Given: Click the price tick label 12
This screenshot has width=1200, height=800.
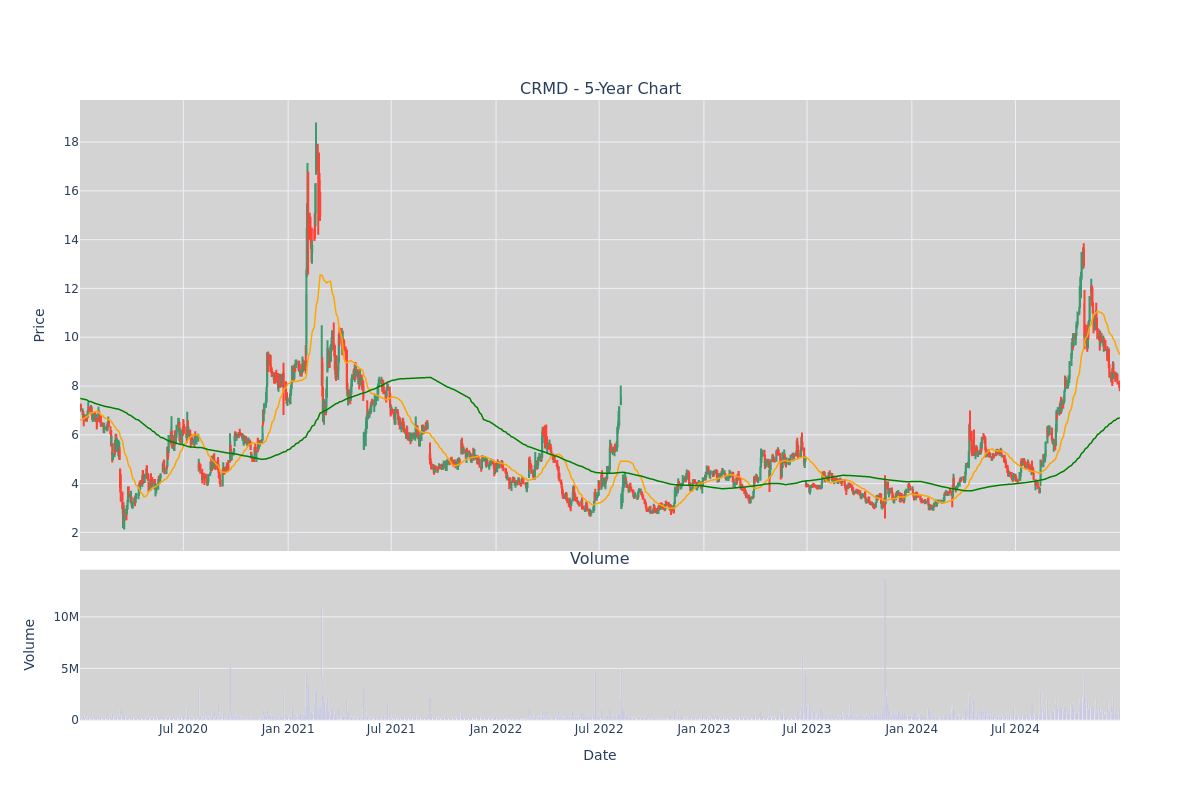Looking at the screenshot, I should click(71, 289).
